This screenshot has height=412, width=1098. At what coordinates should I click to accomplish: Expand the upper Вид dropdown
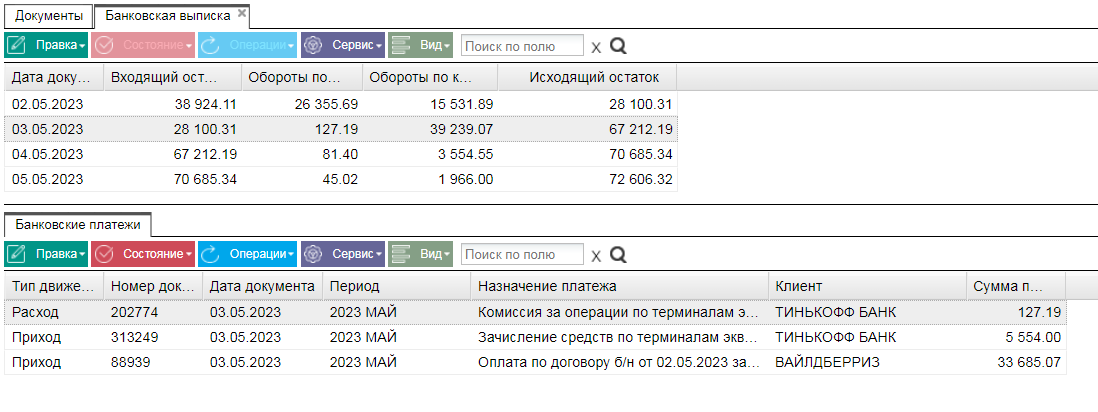(x=420, y=46)
